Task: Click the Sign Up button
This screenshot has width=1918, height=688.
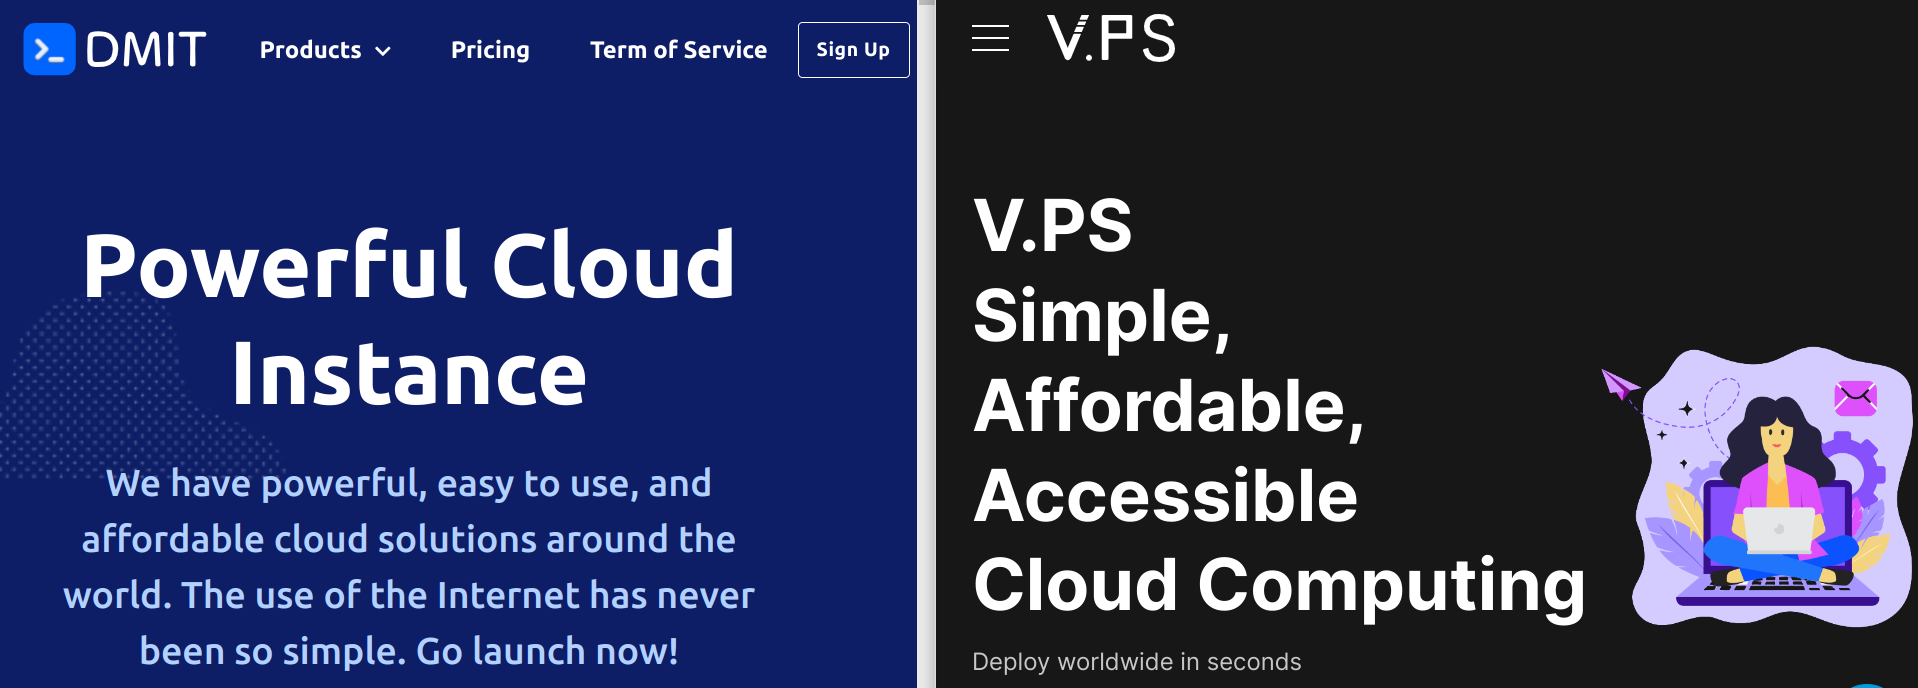Action: [x=853, y=50]
